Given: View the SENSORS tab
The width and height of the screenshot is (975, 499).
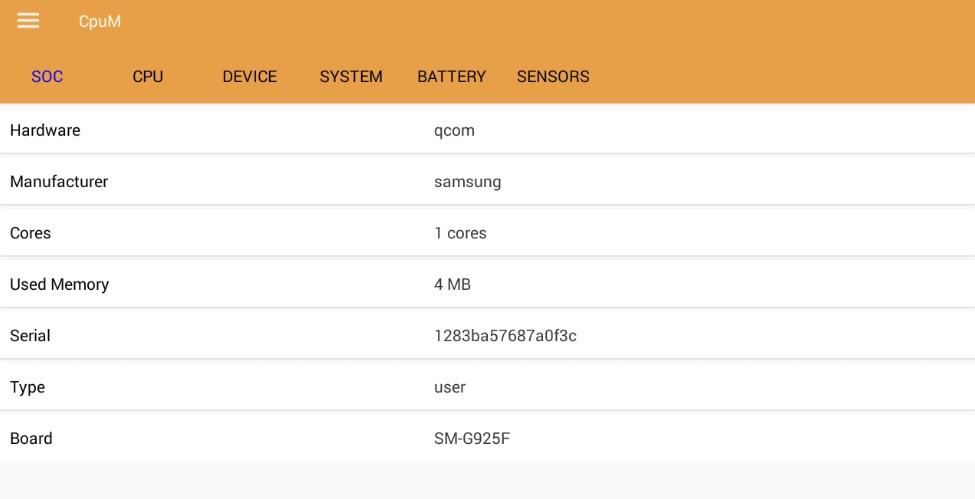Looking at the screenshot, I should coord(553,77).
